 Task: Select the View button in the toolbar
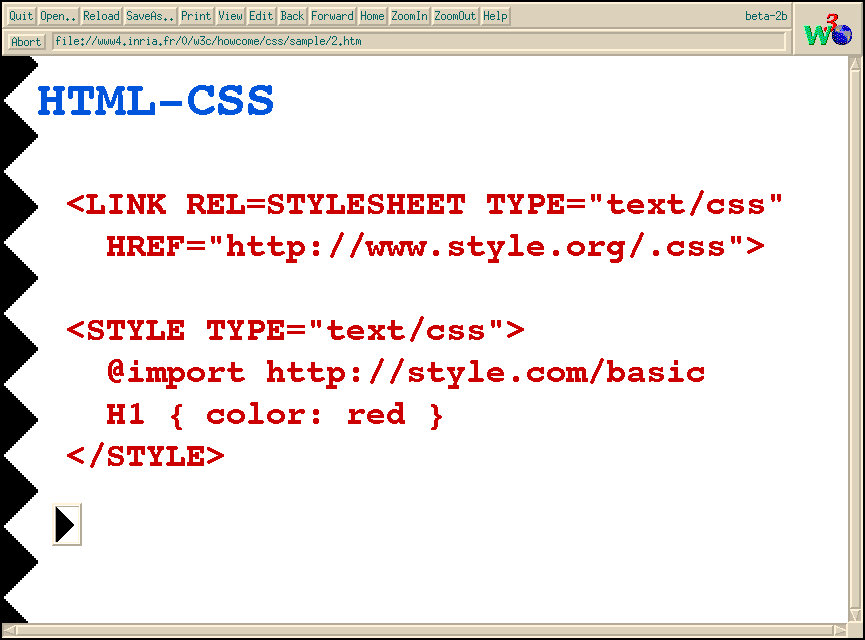pos(231,16)
